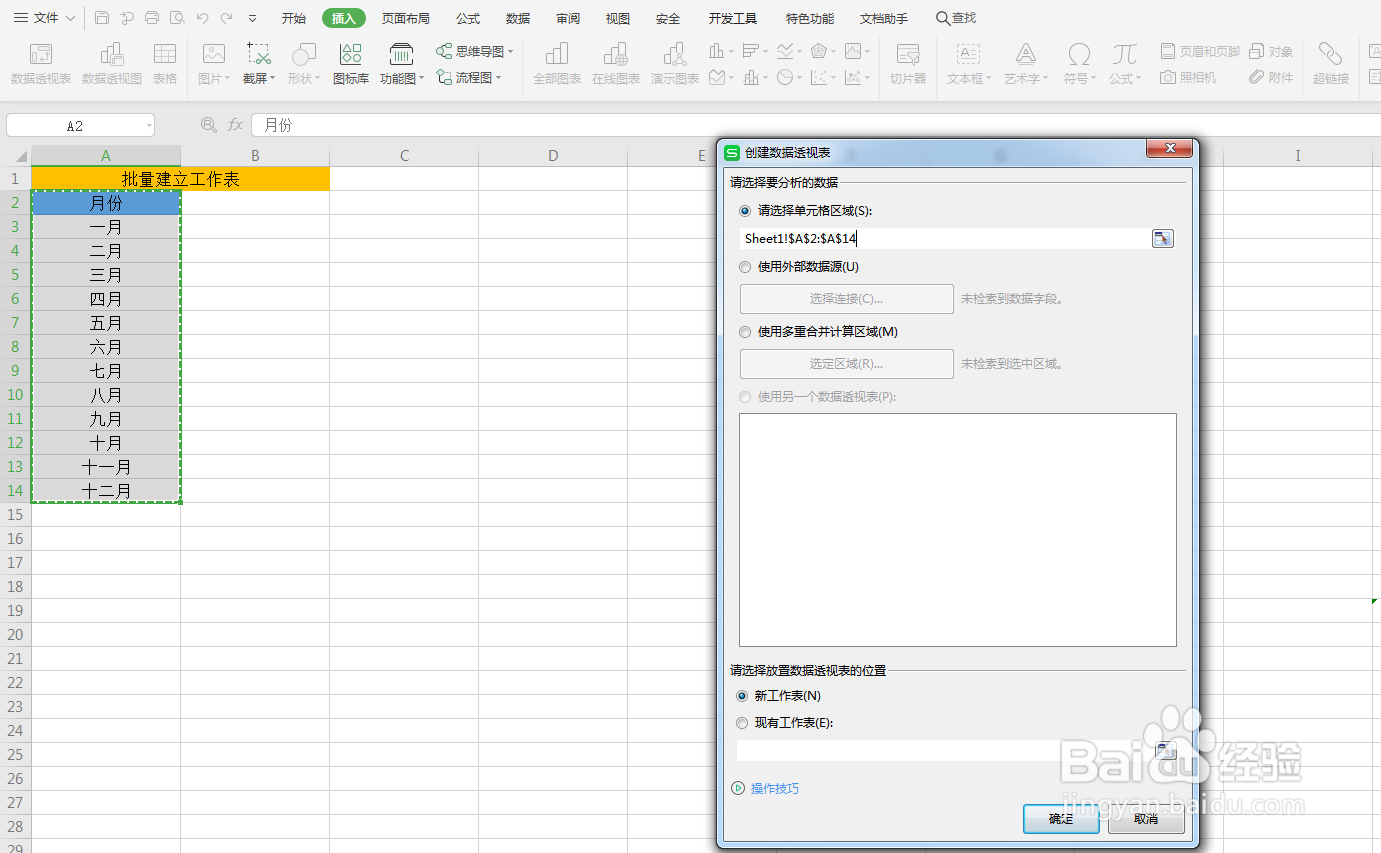Switch to the 开发工具 ribbon tab
This screenshot has height=853, width=1381.
[733, 18]
